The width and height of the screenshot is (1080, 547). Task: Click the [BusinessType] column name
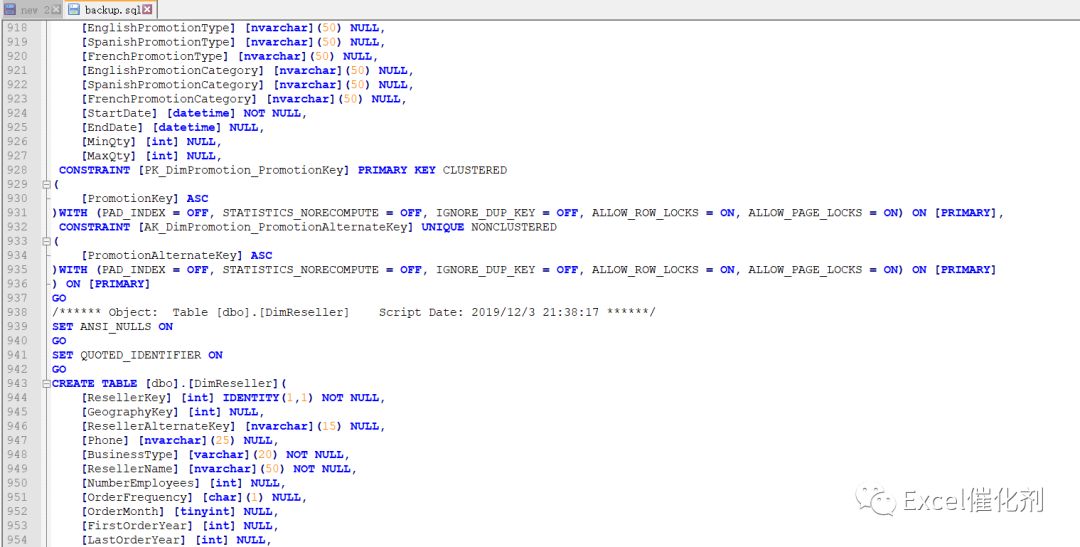coord(130,455)
